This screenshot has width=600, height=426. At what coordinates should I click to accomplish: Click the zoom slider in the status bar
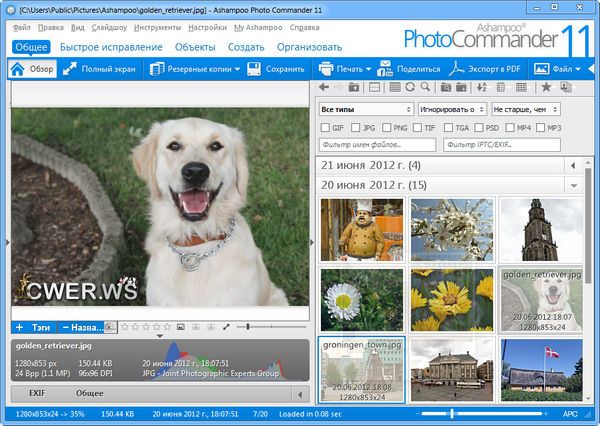click(x=452, y=413)
